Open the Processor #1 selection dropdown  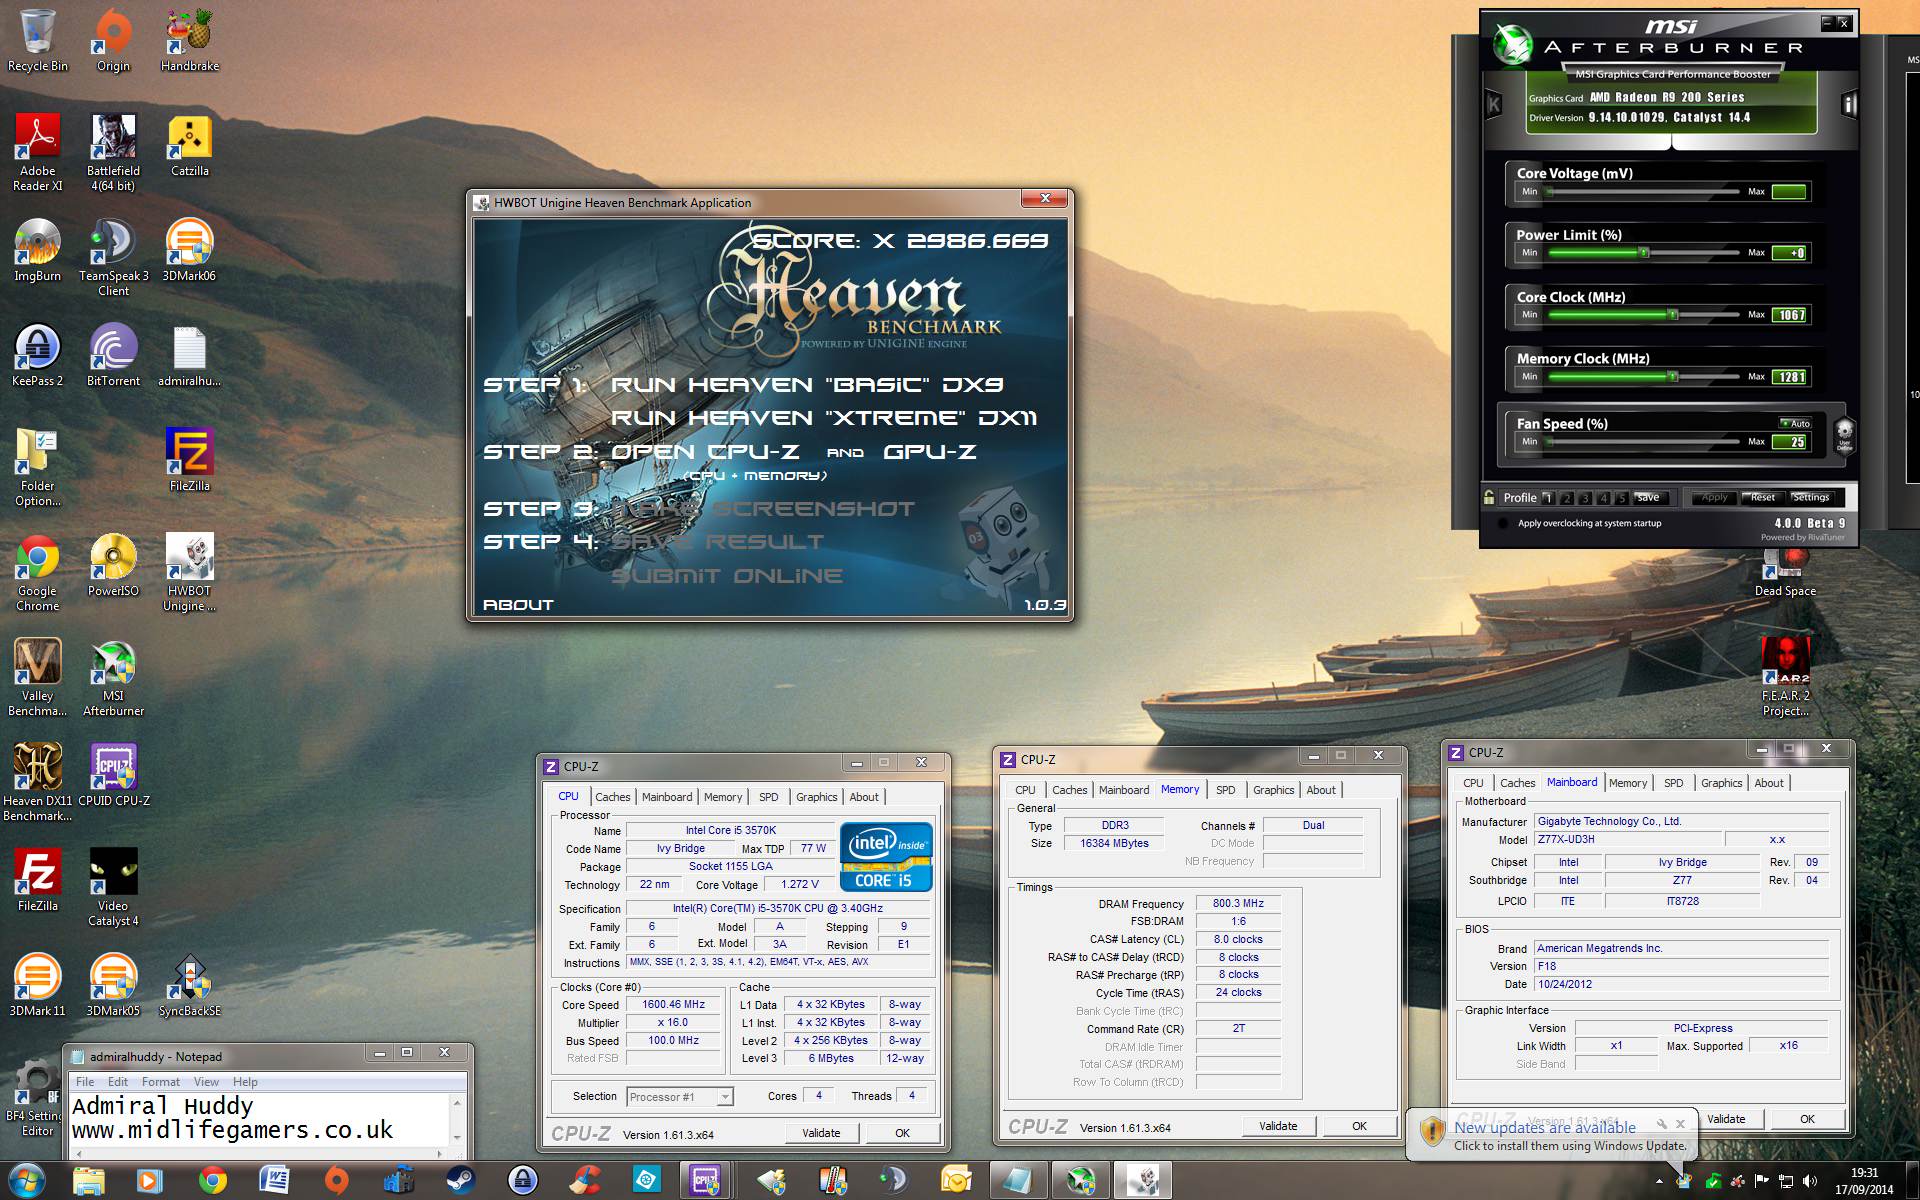(x=680, y=1097)
